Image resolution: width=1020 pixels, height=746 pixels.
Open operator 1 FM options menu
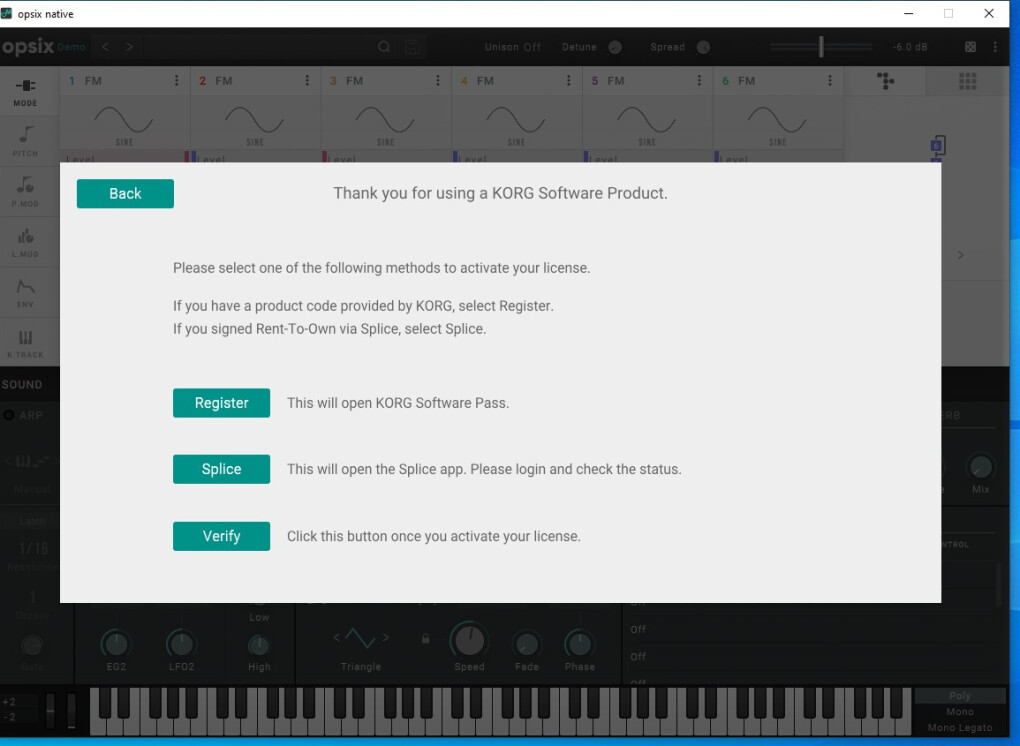click(176, 81)
